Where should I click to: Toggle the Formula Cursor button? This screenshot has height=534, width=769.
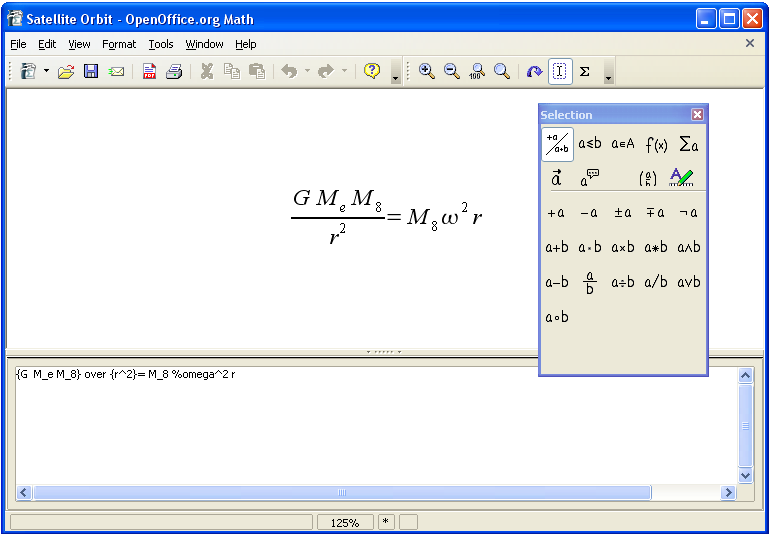pos(560,72)
